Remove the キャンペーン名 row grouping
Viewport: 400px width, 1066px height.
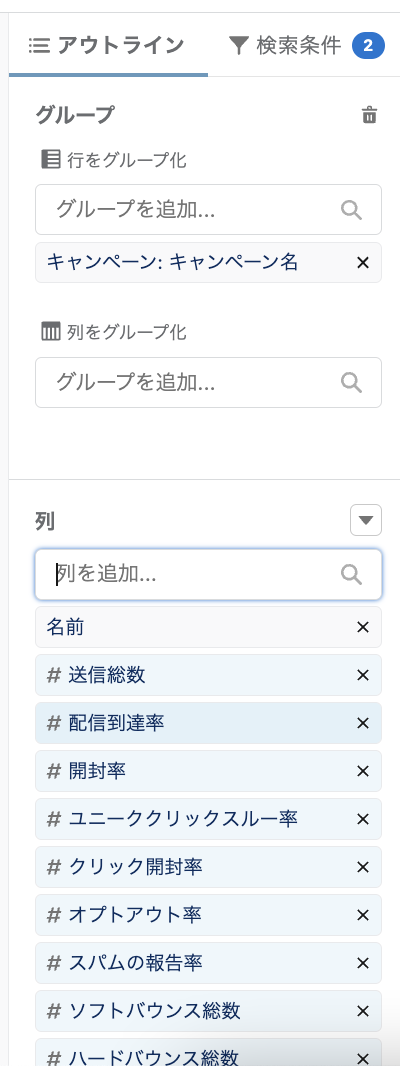(363, 262)
